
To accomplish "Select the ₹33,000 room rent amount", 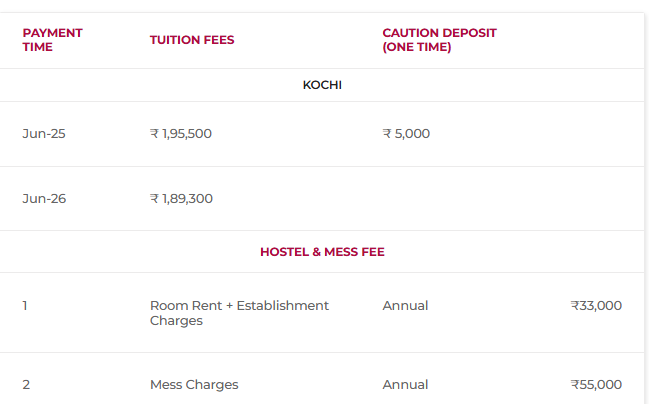I will 596,305.
